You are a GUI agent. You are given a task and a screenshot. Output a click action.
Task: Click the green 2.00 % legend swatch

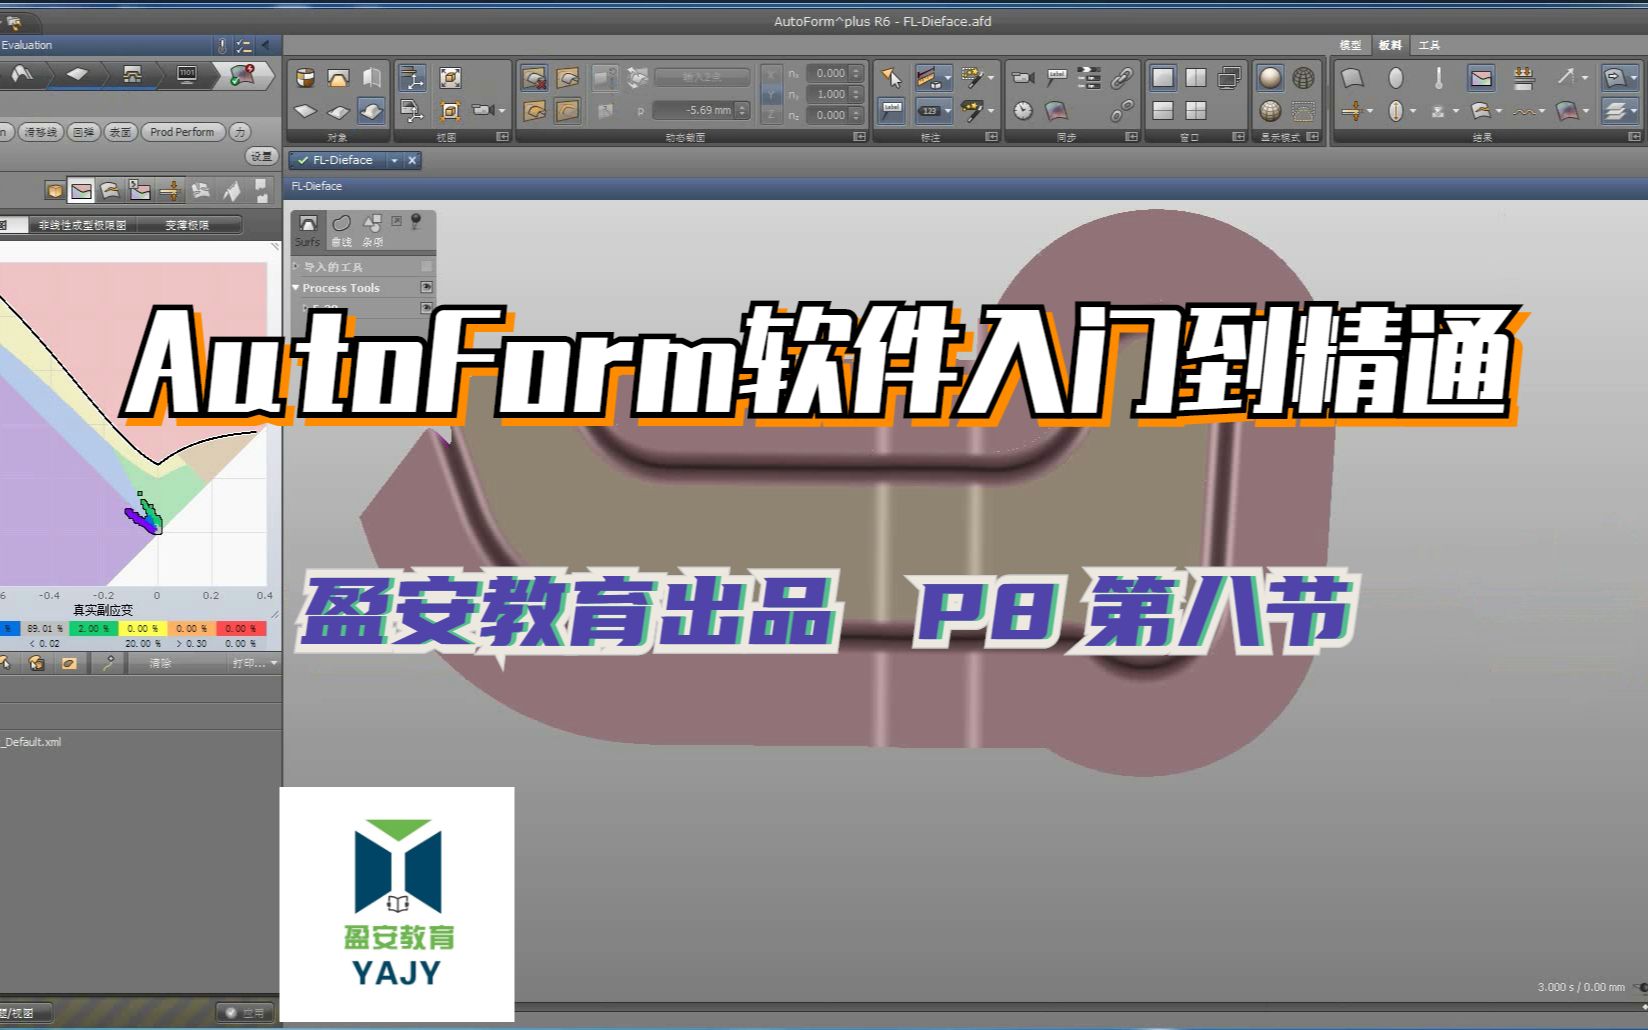coord(92,629)
